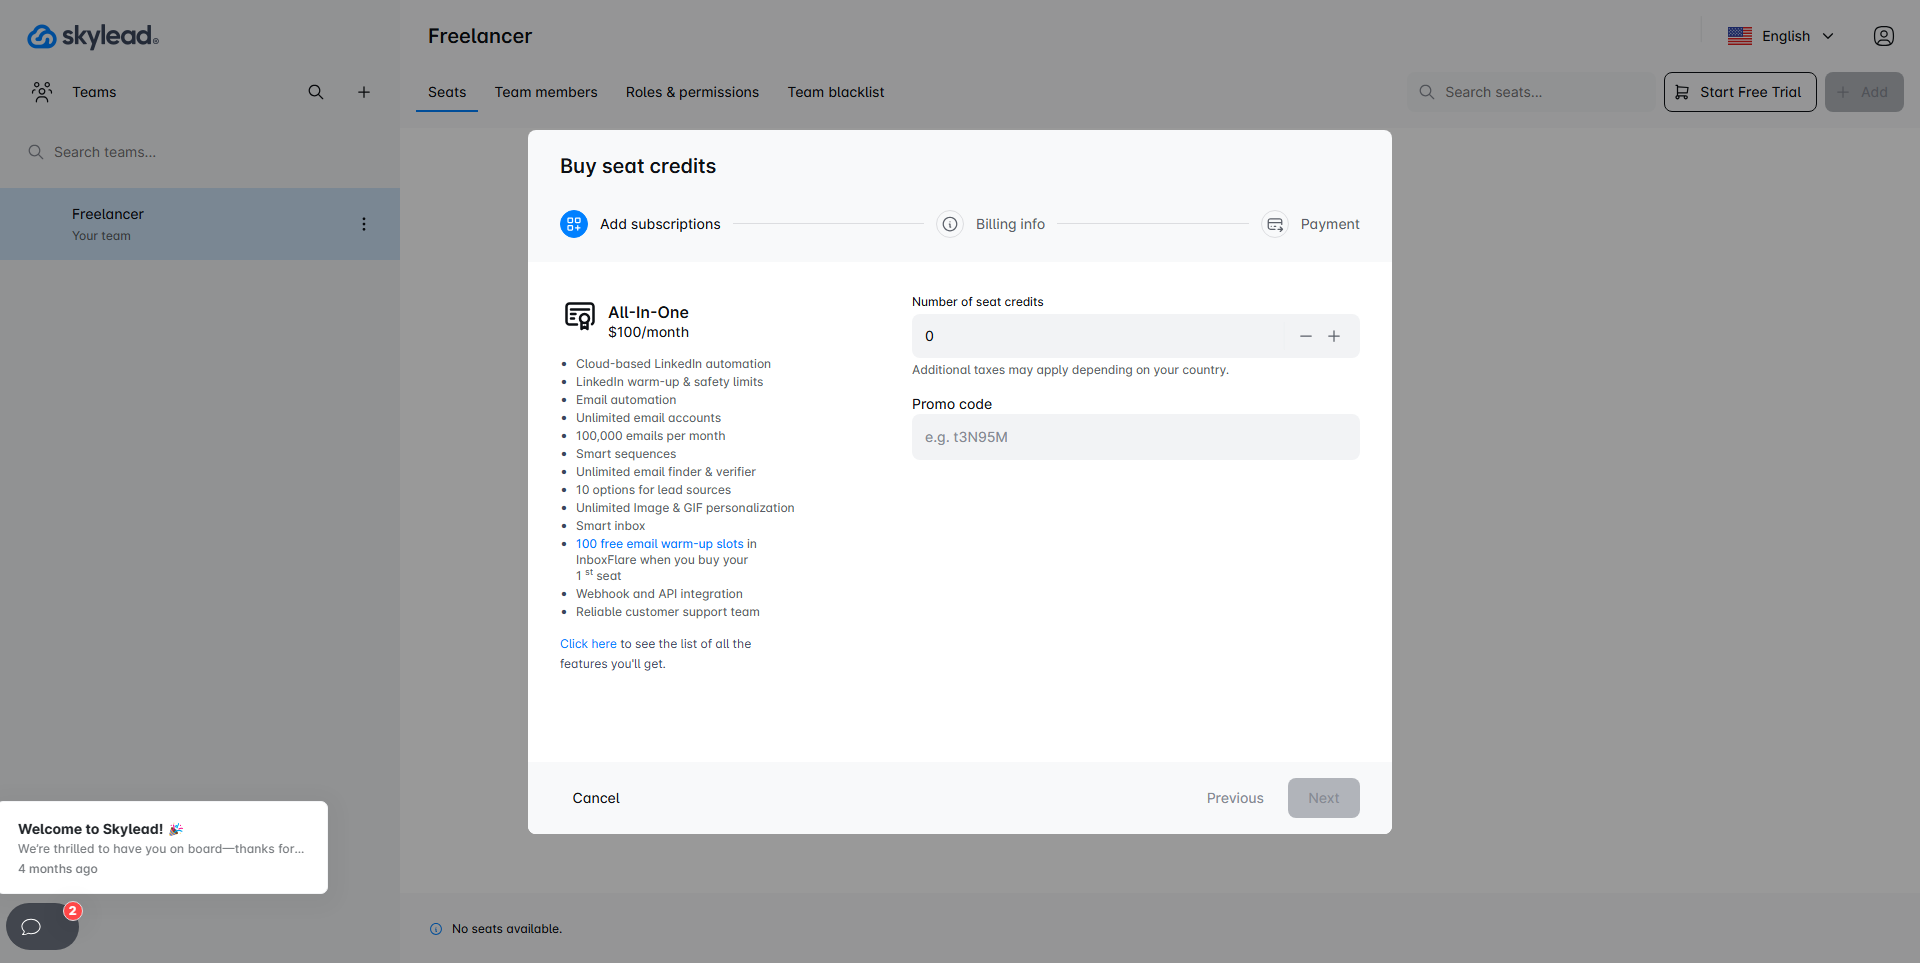Image resolution: width=1920 pixels, height=963 pixels.
Task: Click the Add subscriptions step icon
Action: [574, 224]
